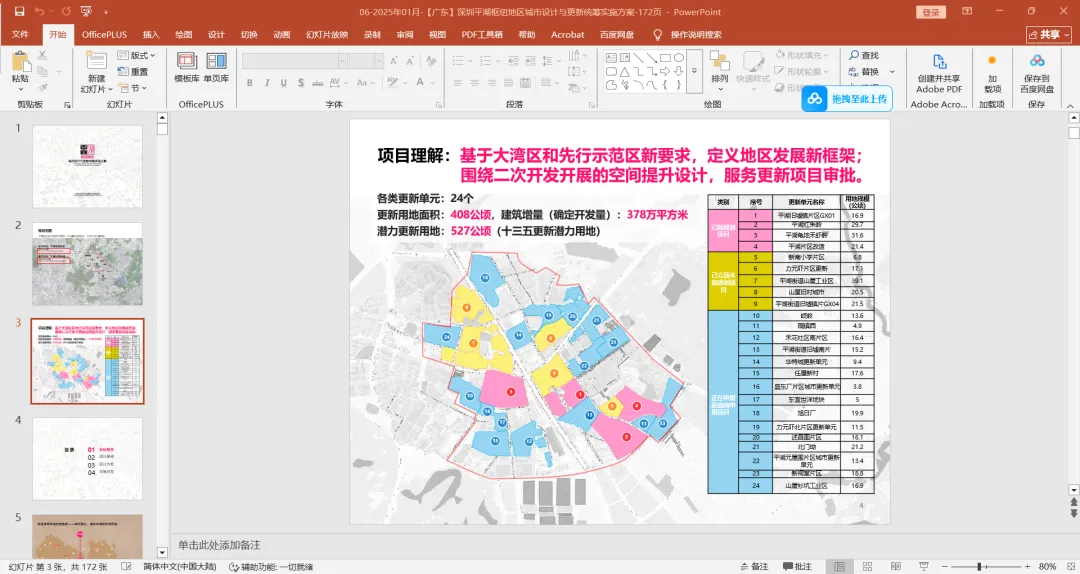Image resolution: width=1080 pixels, height=574 pixels.
Task: Expand the 版式 layout dropdown
Action: click(136, 55)
